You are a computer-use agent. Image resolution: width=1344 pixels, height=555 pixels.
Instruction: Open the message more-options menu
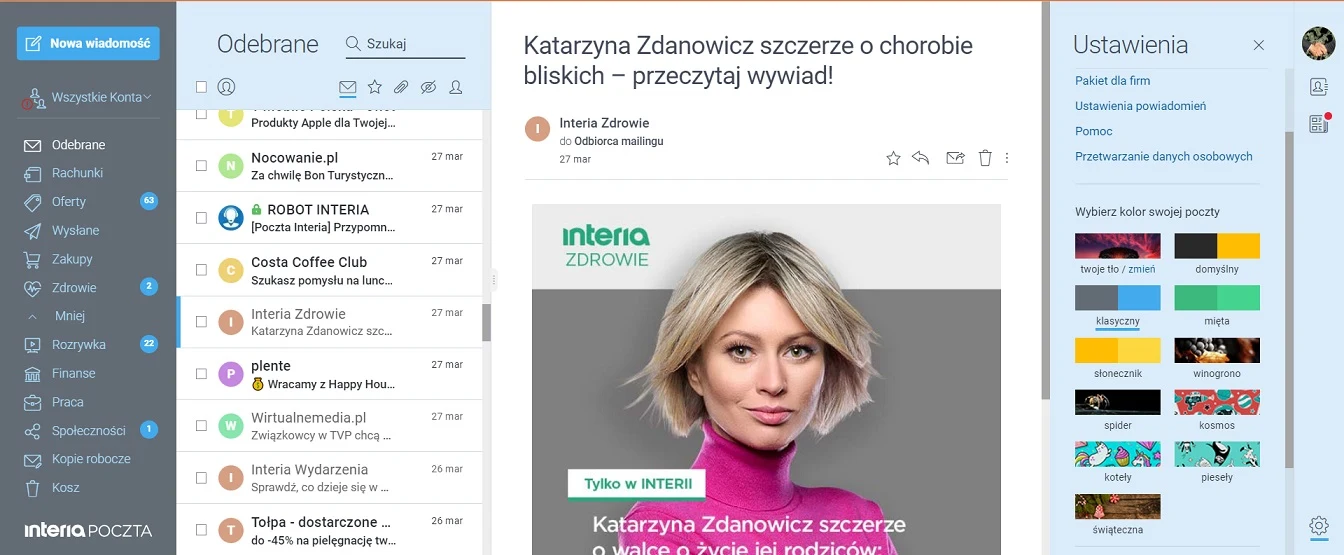click(x=1007, y=158)
